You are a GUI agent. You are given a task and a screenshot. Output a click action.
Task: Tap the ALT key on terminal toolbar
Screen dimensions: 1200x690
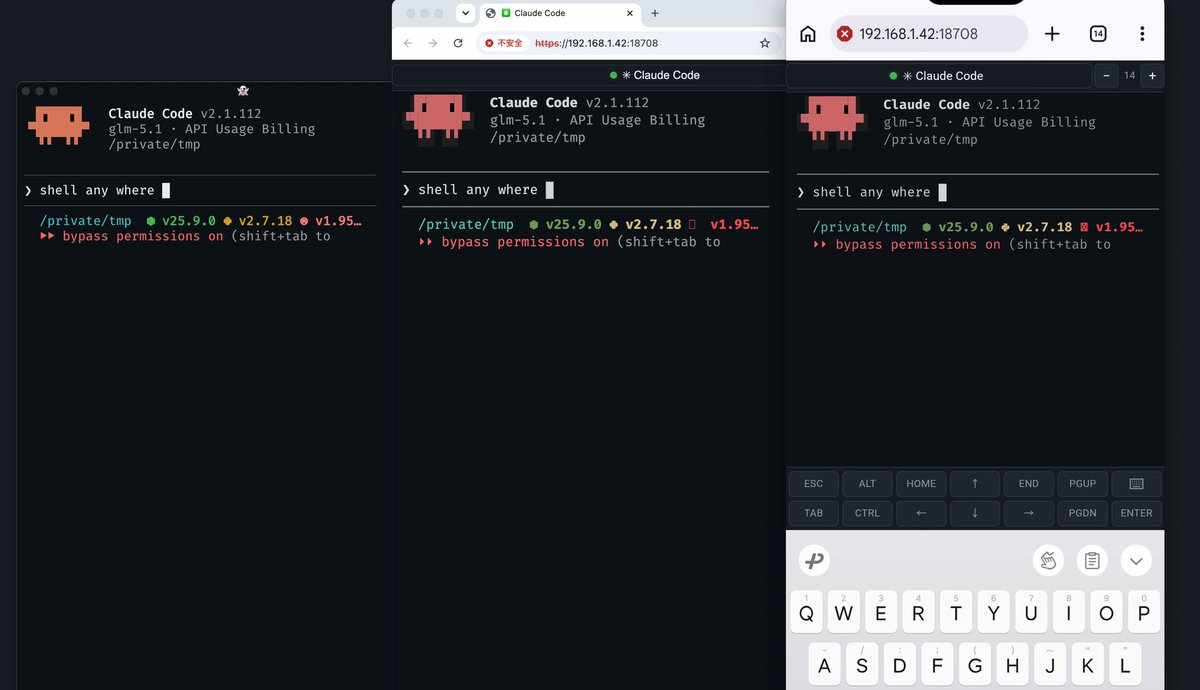tap(867, 484)
